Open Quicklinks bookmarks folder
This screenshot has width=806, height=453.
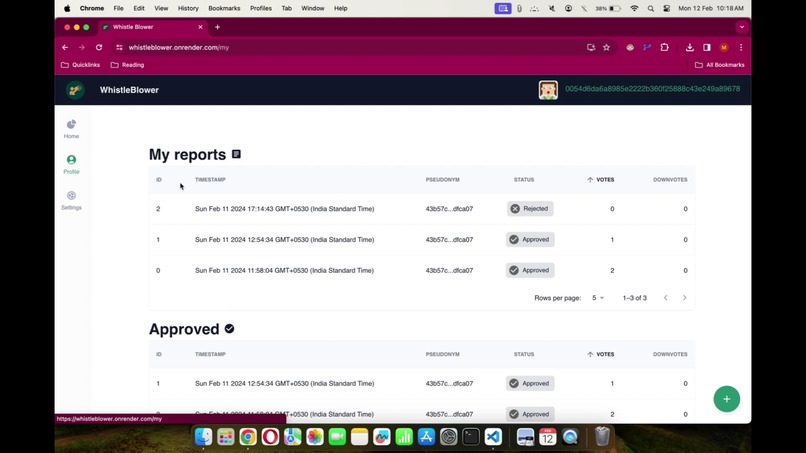click(80, 65)
